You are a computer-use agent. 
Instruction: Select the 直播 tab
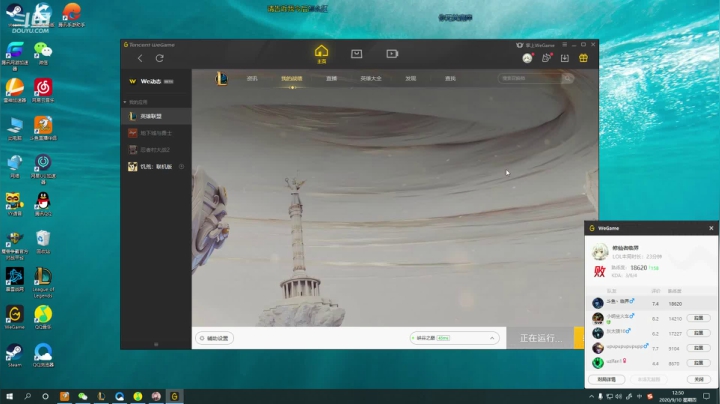[x=332, y=79]
